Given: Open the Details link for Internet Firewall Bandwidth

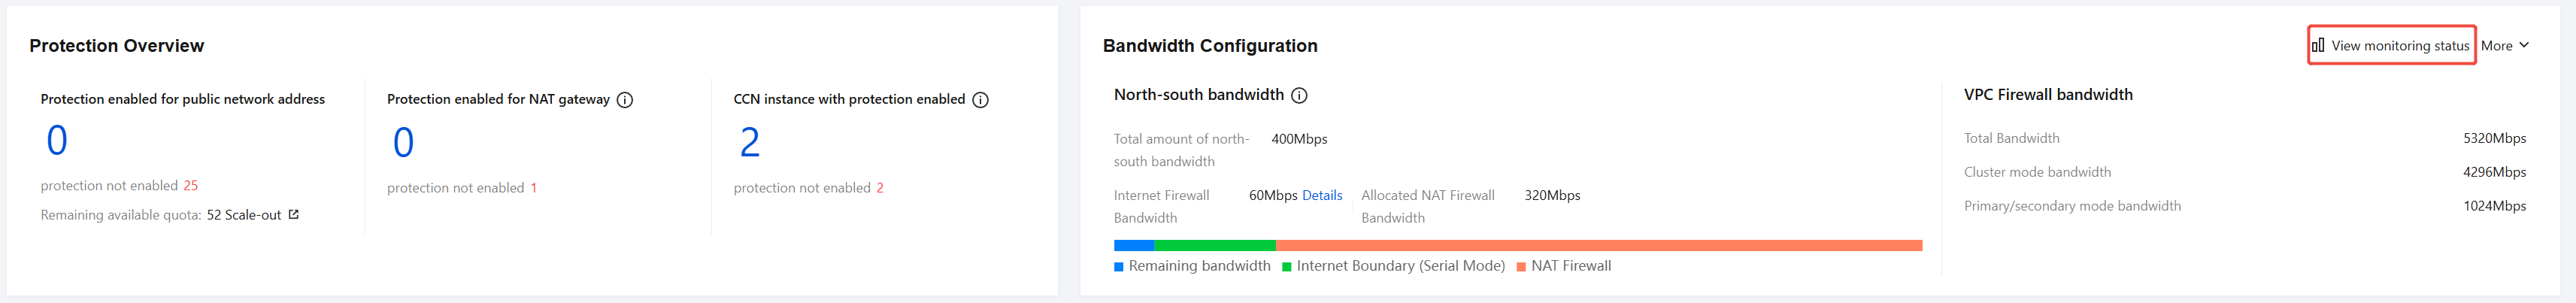Looking at the screenshot, I should tap(1322, 195).
